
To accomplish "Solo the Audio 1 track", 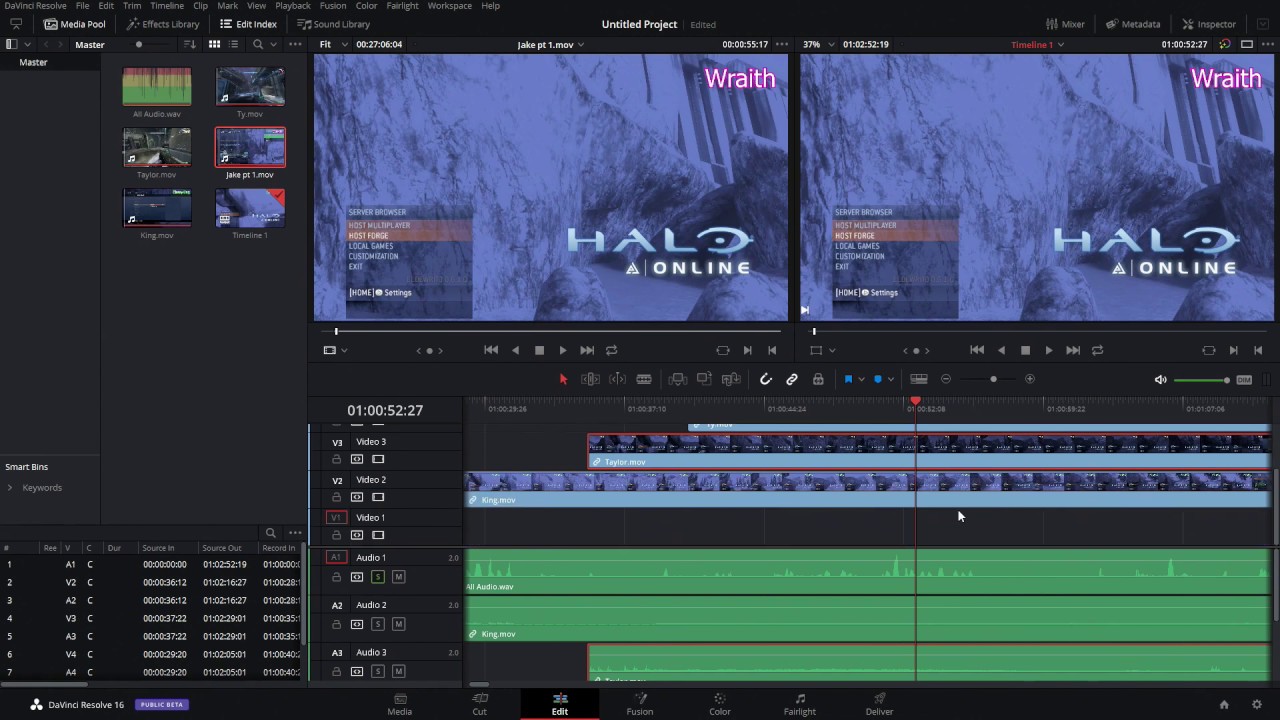I will 378,577.
